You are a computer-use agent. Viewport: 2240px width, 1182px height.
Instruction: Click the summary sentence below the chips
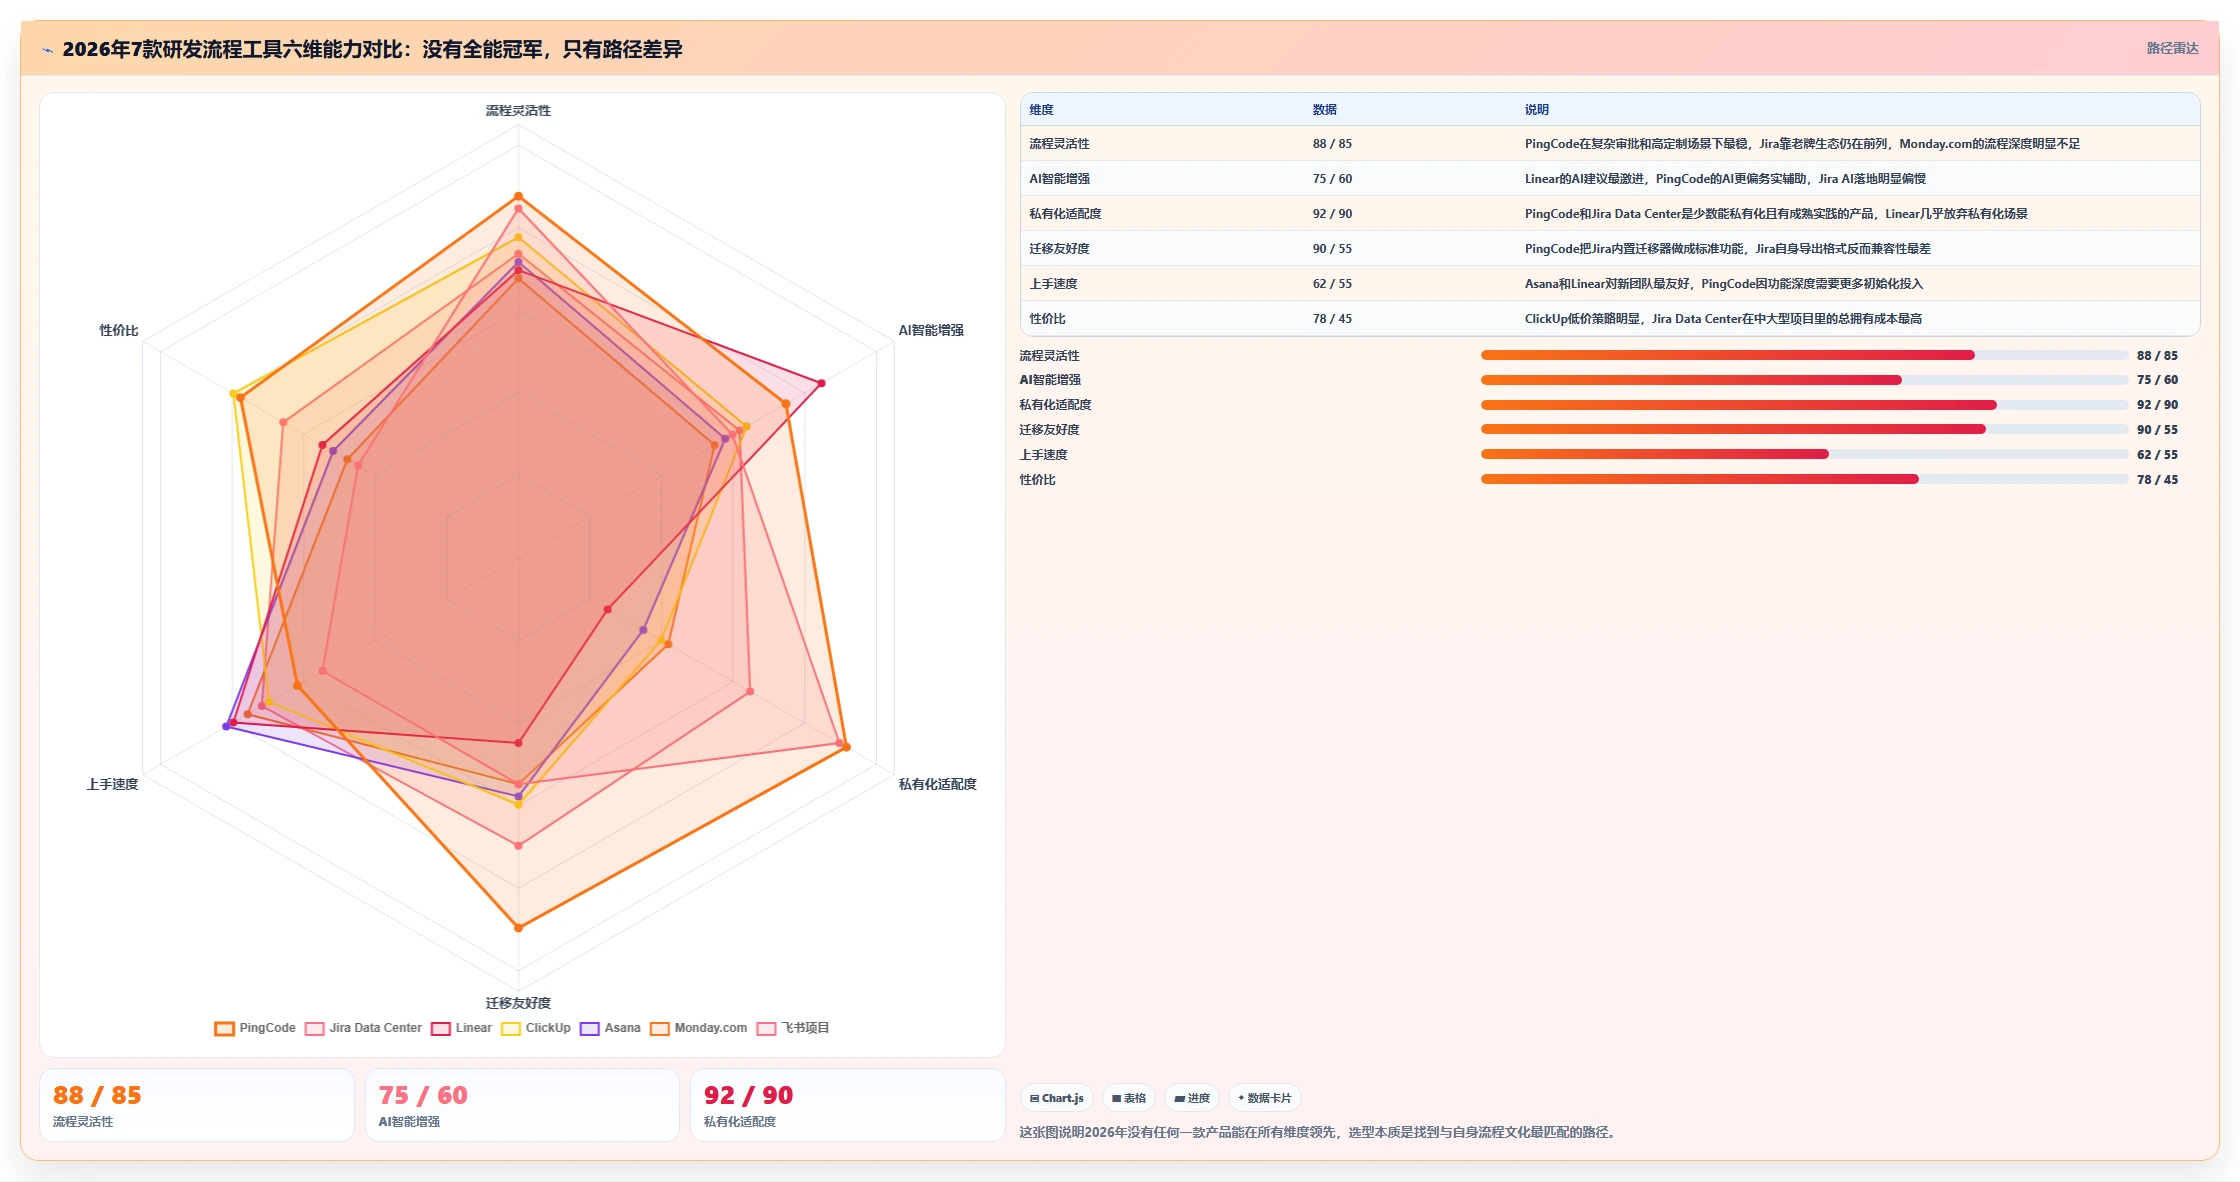[1320, 1132]
